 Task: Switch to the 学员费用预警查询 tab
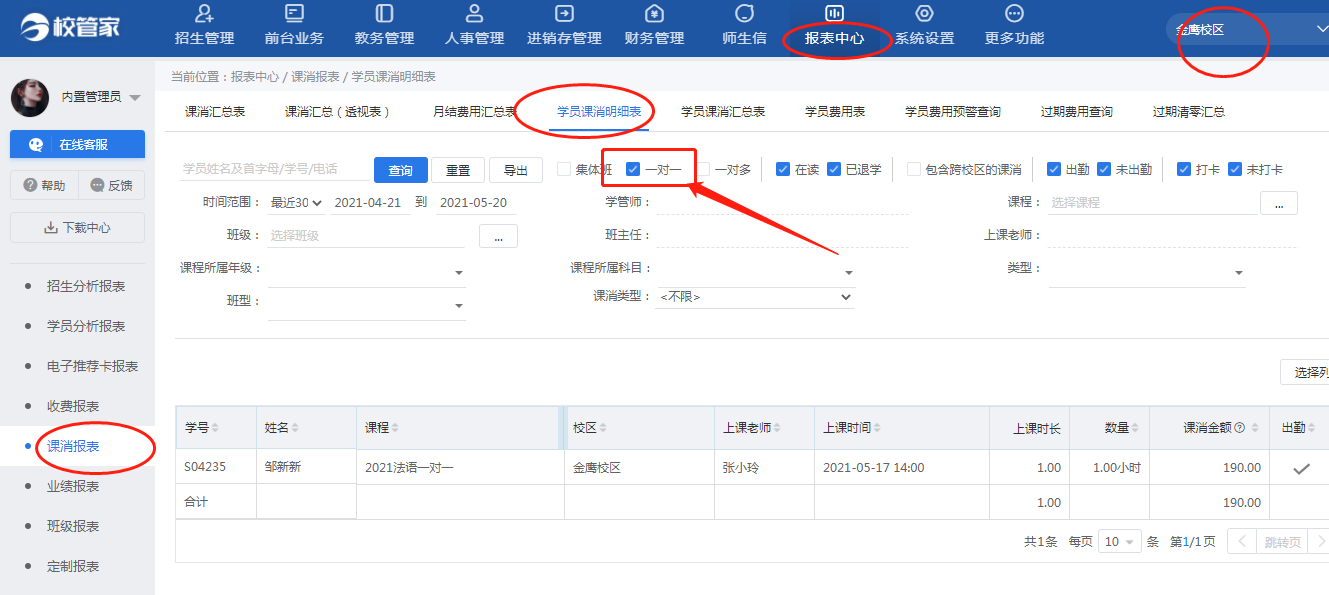coord(952,112)
